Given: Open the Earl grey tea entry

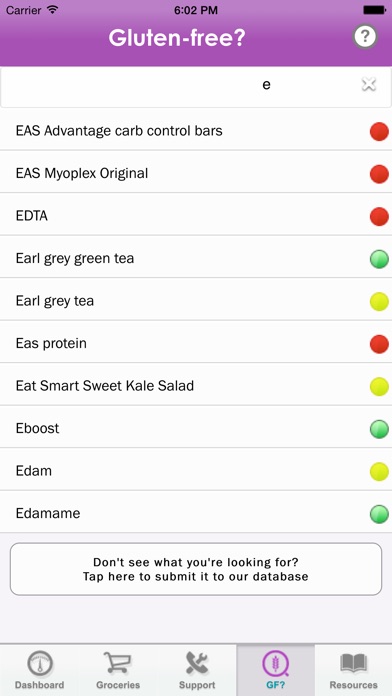Looking at the screenshot, I should click(x=196, y=301).
